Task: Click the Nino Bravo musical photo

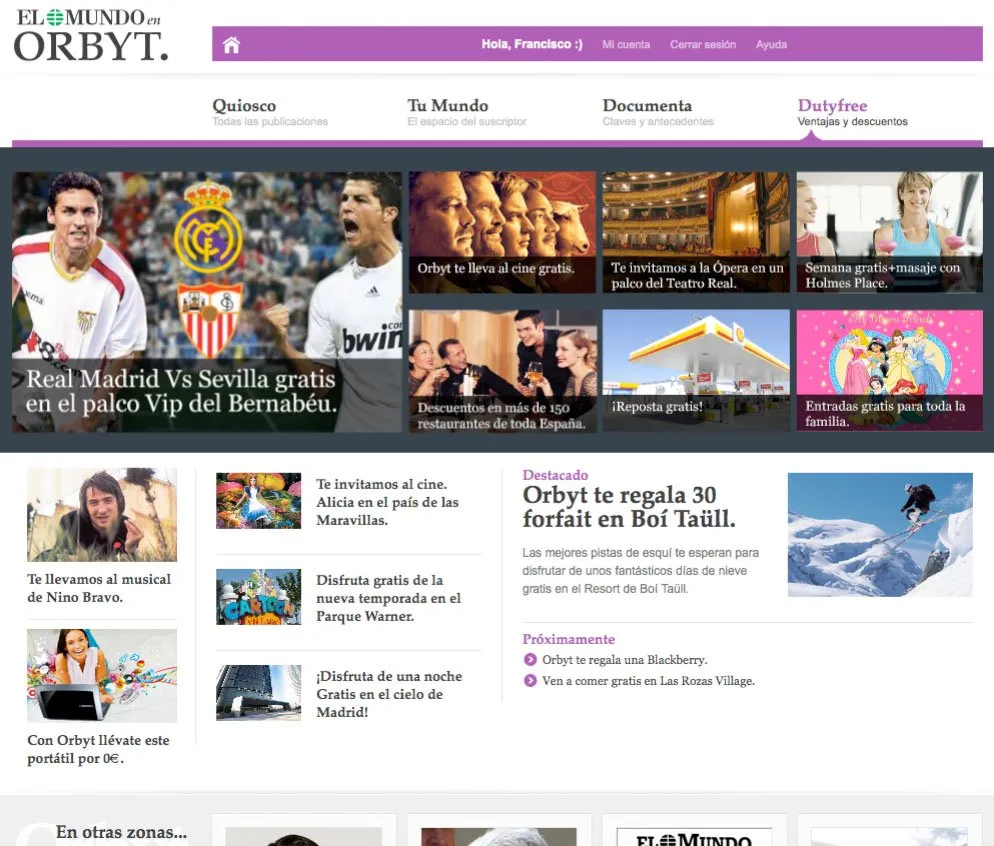Action: 102,515
